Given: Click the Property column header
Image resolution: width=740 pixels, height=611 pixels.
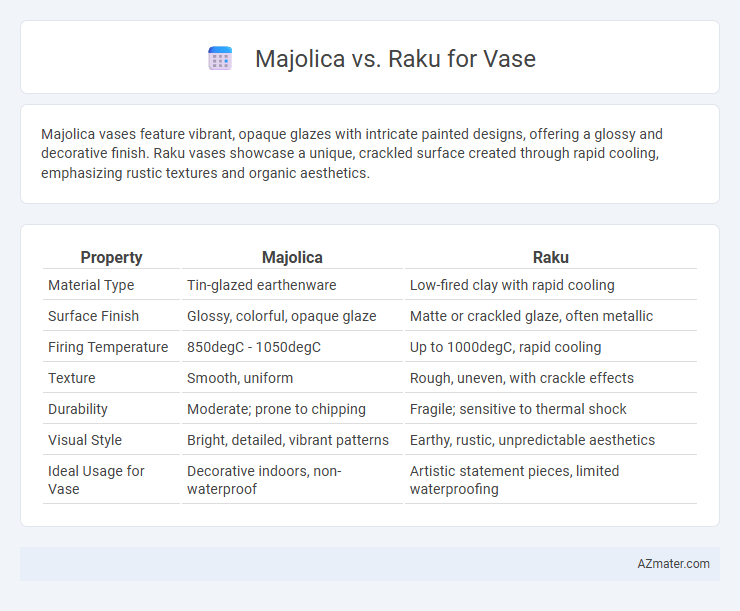Looking at the screenshot, I should pyautogui.click(x=111, y=258).
